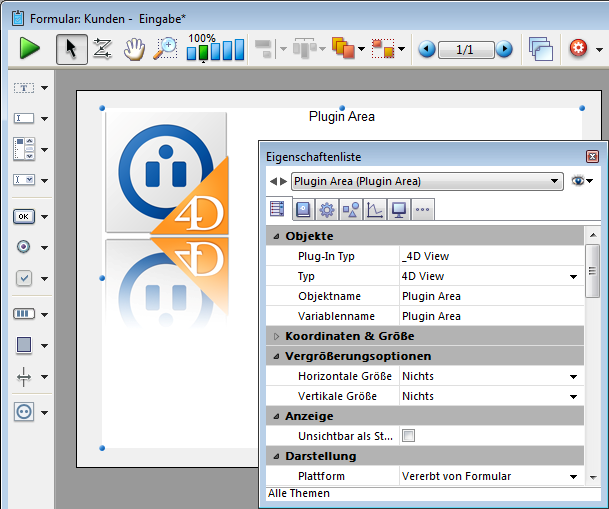
Task: Go to the next form page
Action: pos(504,49)
